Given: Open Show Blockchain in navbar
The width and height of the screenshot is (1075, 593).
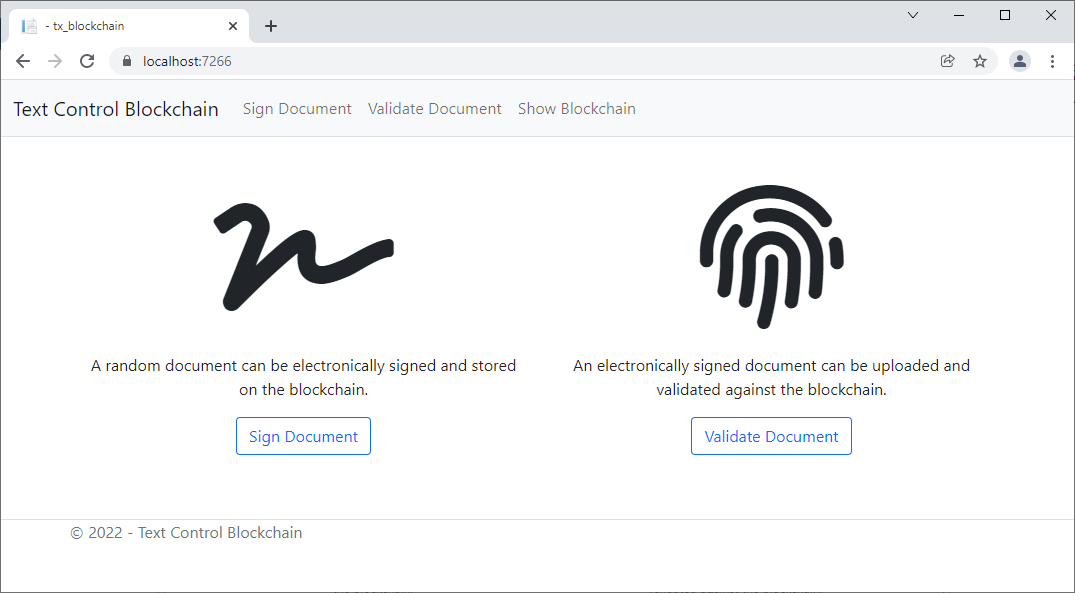Looking at the screenshot, I should (577, 109).
